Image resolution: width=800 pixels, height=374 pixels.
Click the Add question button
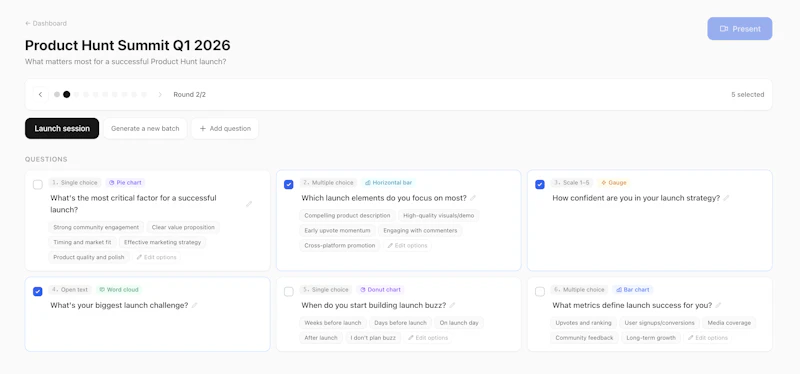click(225, 129)
